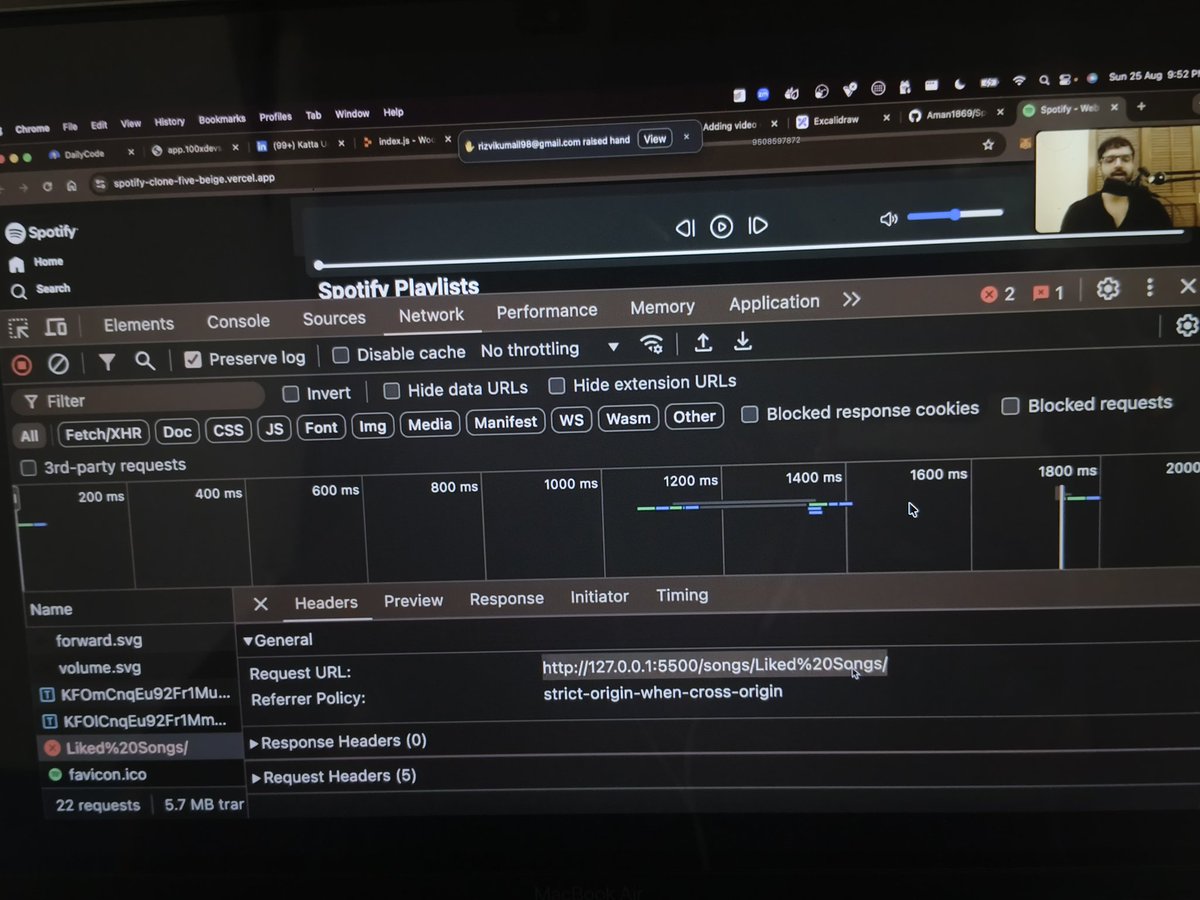This screenshot has width=1200, height=900.
Task: Check Blocked response cookies checkbox
Action: click(749, 414)
